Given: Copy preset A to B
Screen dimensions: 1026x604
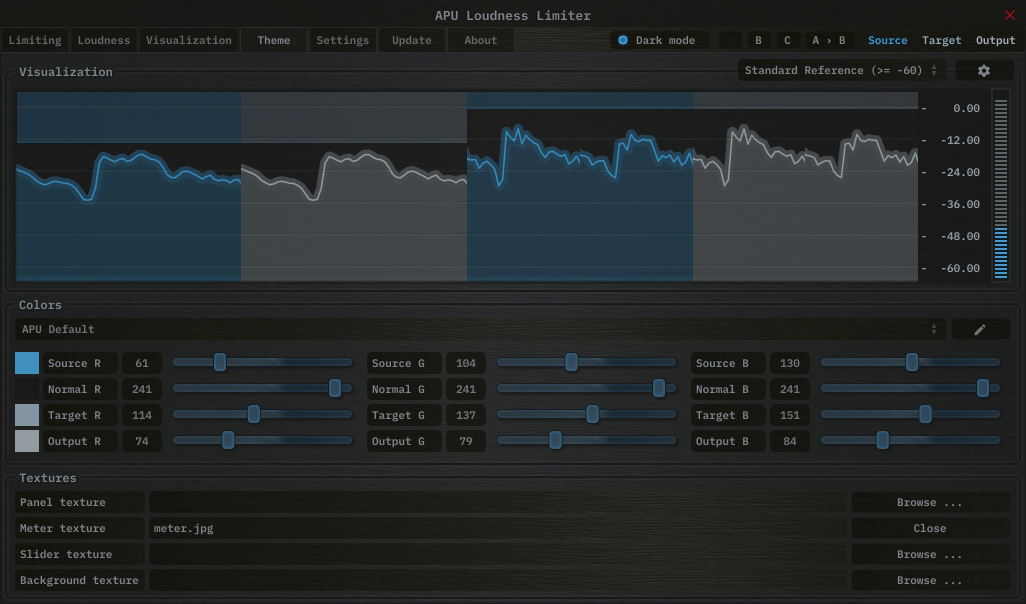Looking at the screenshot, I should pyautogui.click(x=828, y=41).
